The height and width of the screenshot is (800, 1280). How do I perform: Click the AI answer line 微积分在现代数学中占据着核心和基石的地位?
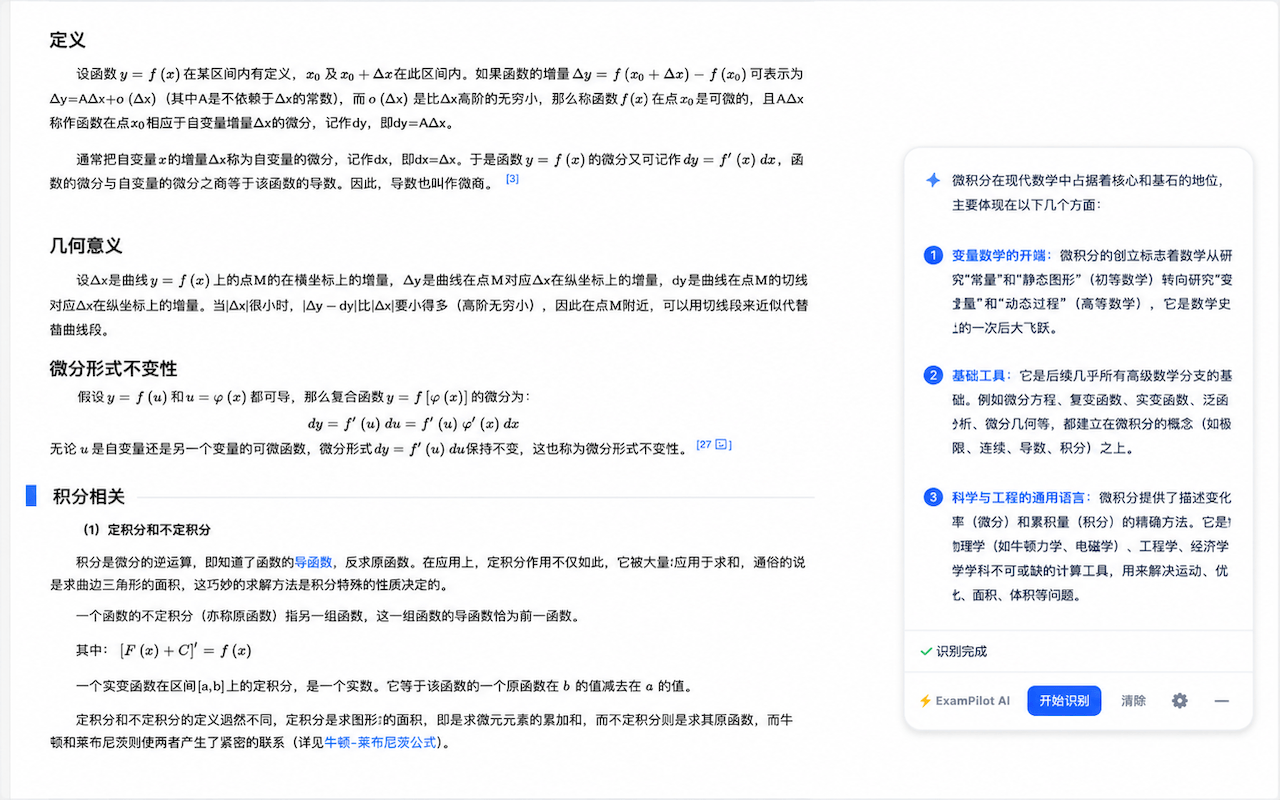pyautogui.click(x=1089, y=180)
